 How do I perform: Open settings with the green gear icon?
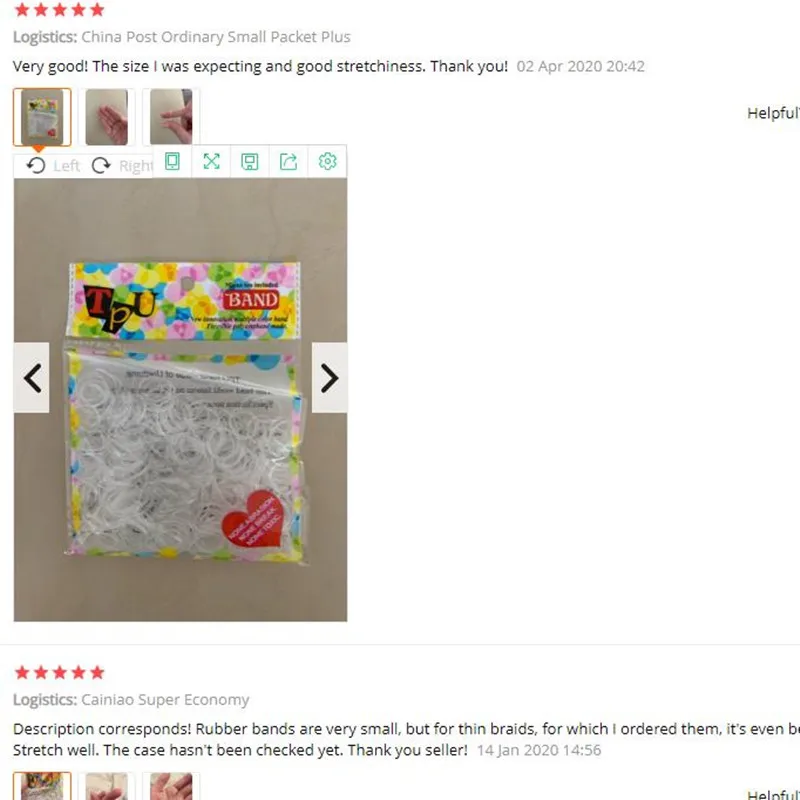pos(327,161)
